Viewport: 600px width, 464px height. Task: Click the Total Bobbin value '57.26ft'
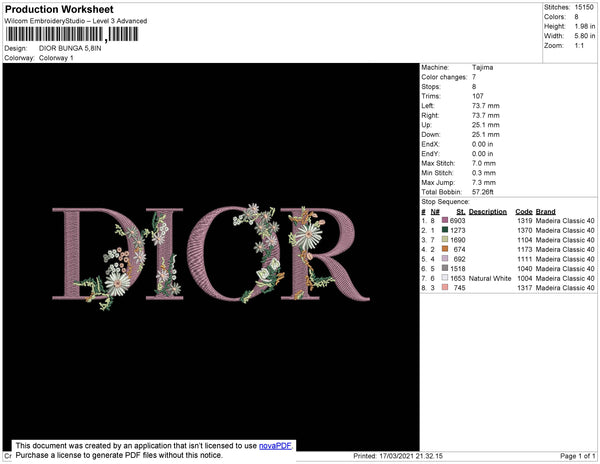483,192
